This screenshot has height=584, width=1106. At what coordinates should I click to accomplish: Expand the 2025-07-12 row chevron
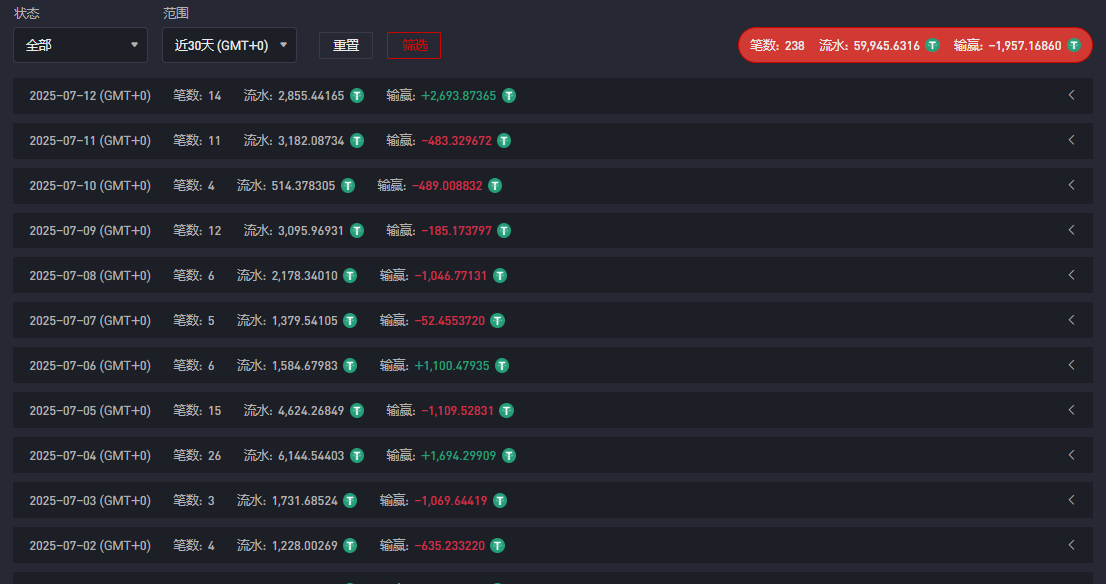coord(1071,95)
